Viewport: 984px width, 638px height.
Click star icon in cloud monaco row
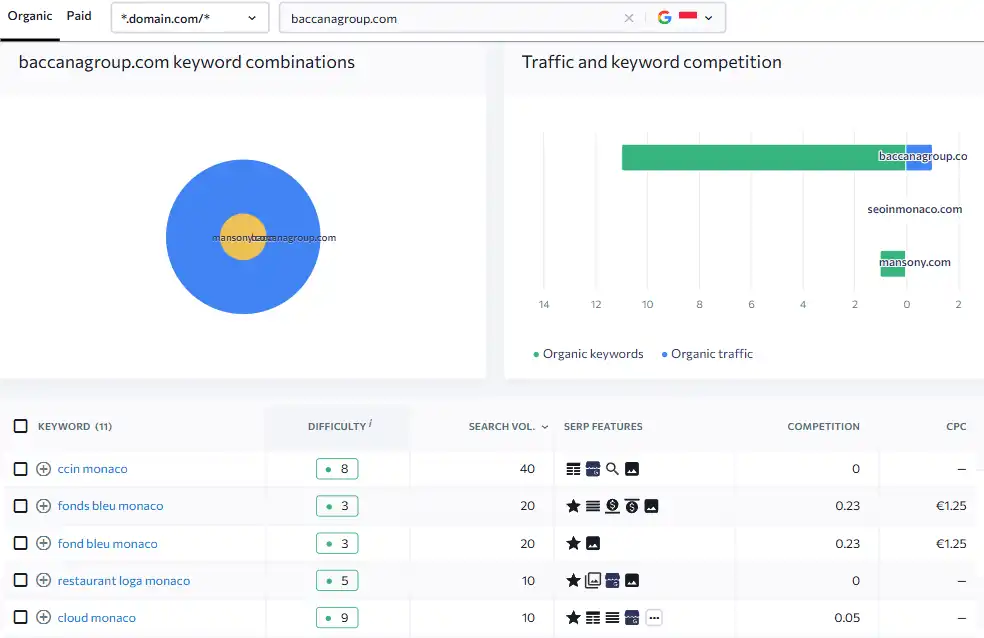pyautogui.click(x=573, y=617)
